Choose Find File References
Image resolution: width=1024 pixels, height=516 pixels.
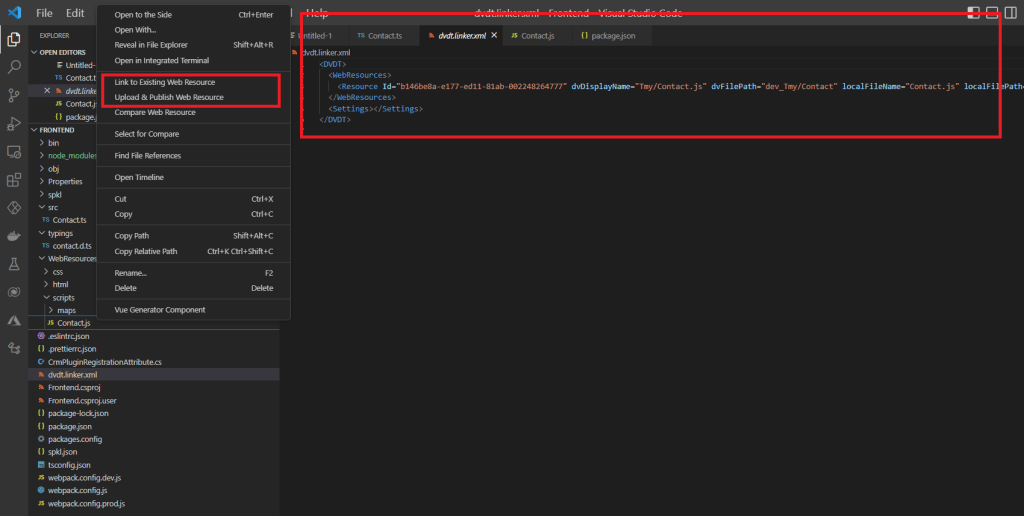coord(194,155)
